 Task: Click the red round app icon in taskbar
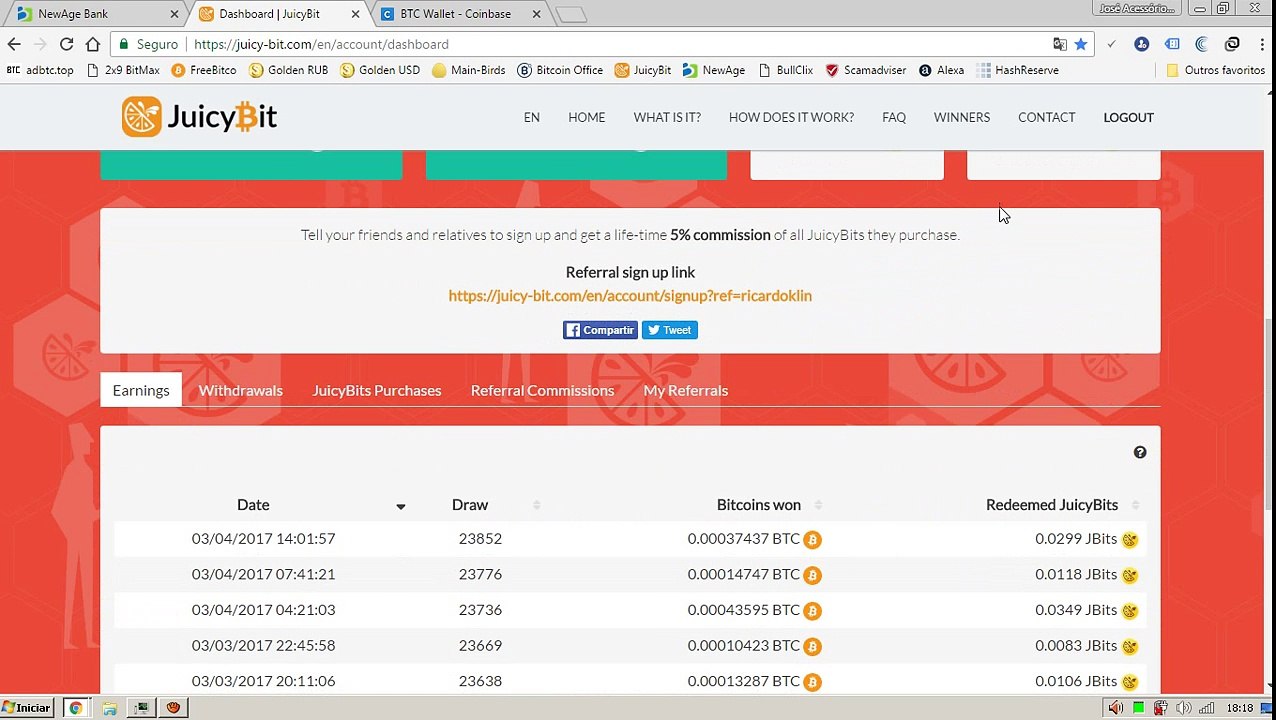point(173,708)
